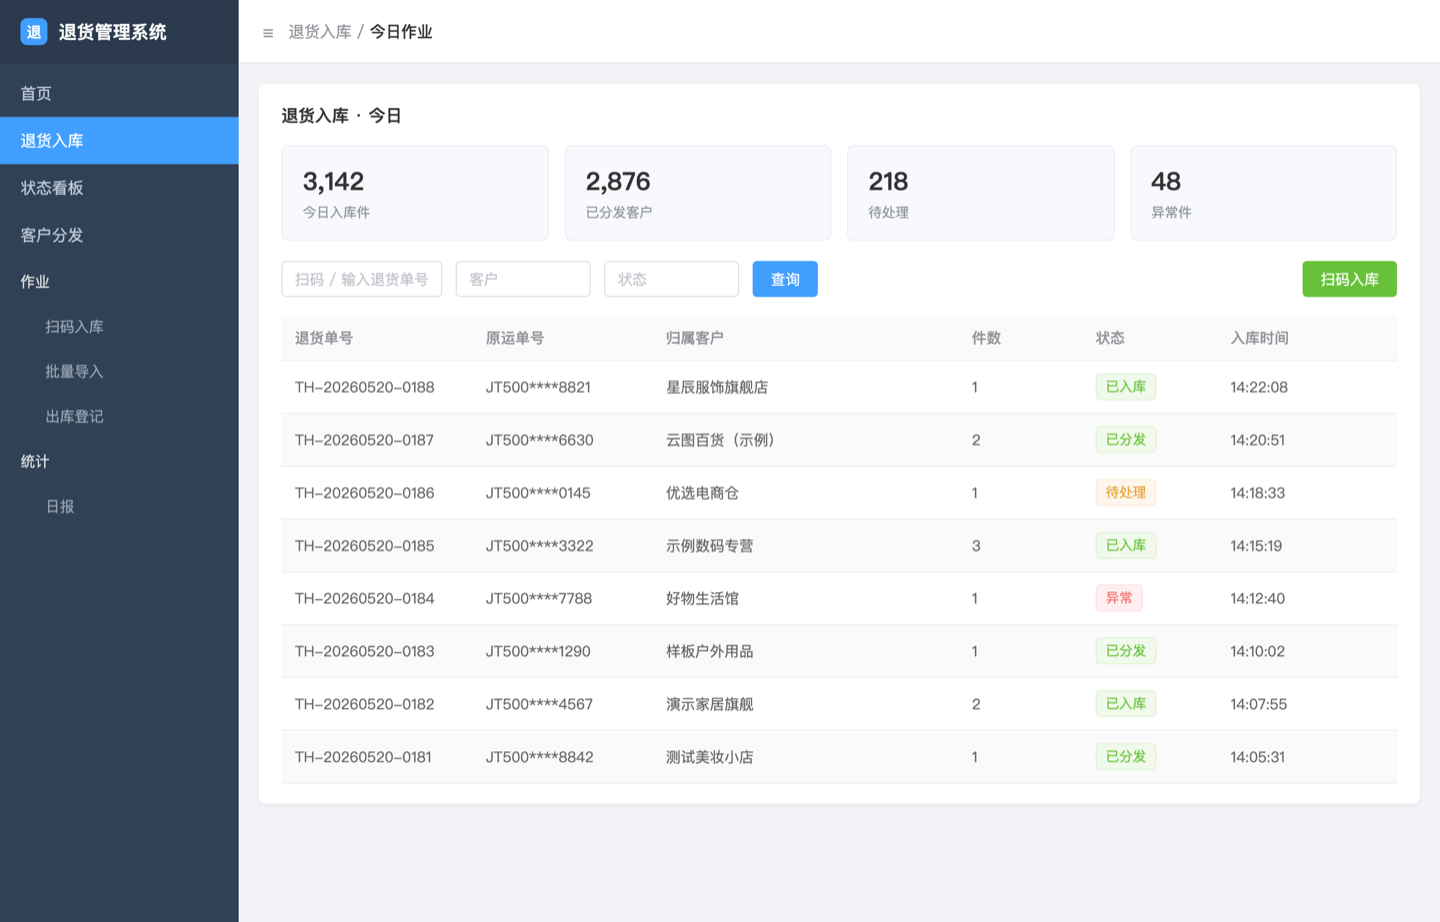Select the 异常件 48 card
The image size is (1440, 922).
coord(1264,193)
